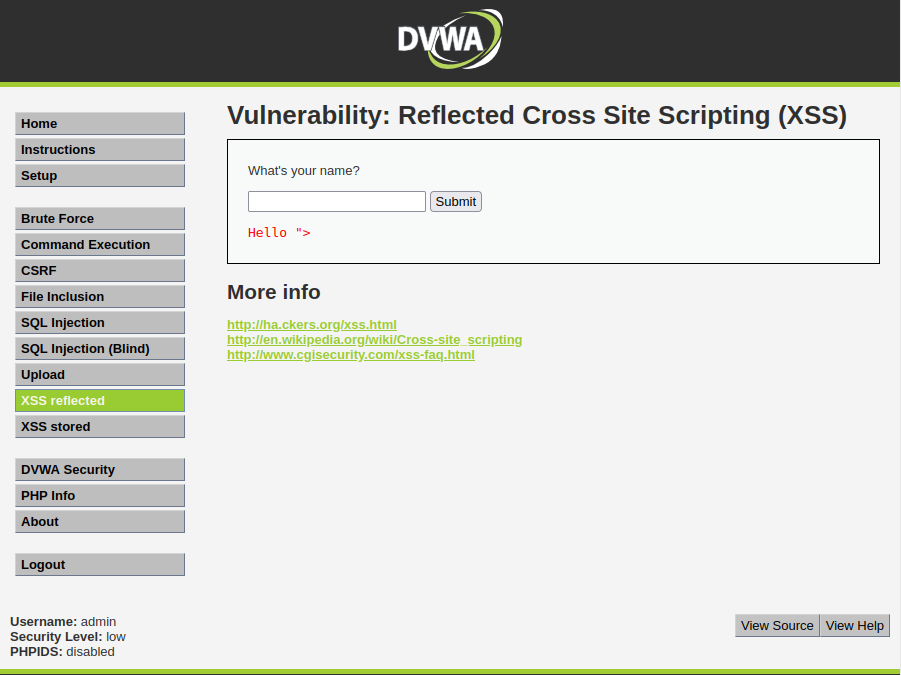Click 'PHPIDS: disabled' status text
The width and height of the screenshot is (901, 675).
pyautogui.click(x=62, y=651)
